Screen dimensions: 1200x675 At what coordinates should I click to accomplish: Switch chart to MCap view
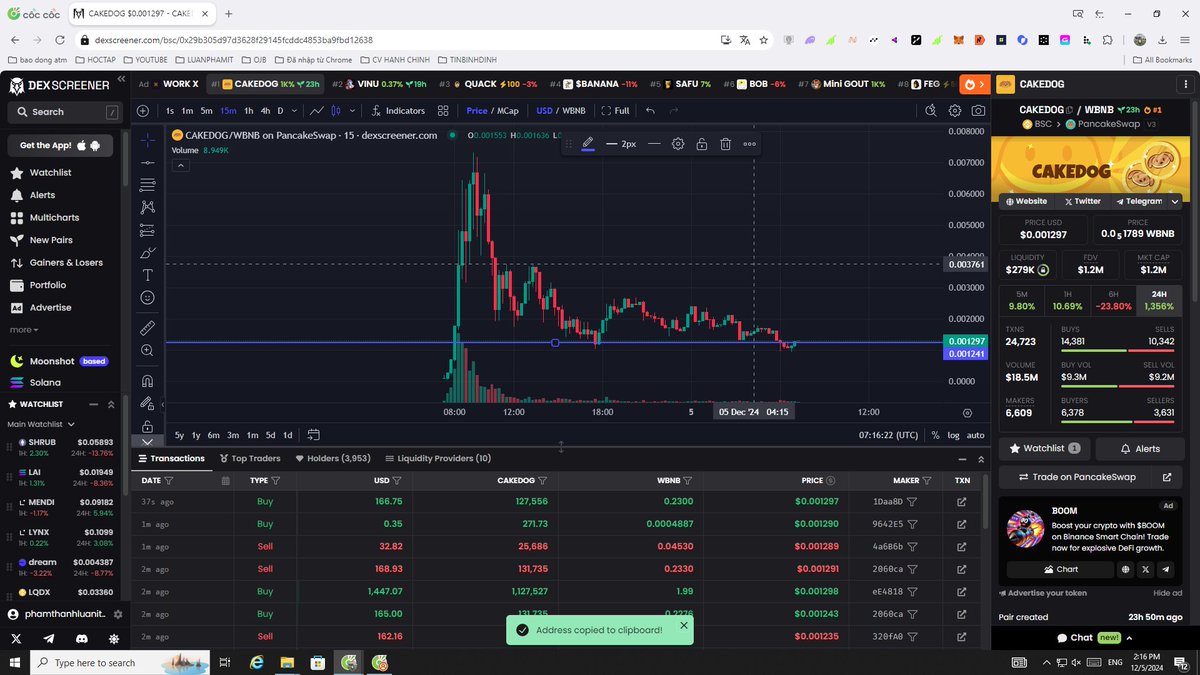pyautogui.click(x=507, y=111)
